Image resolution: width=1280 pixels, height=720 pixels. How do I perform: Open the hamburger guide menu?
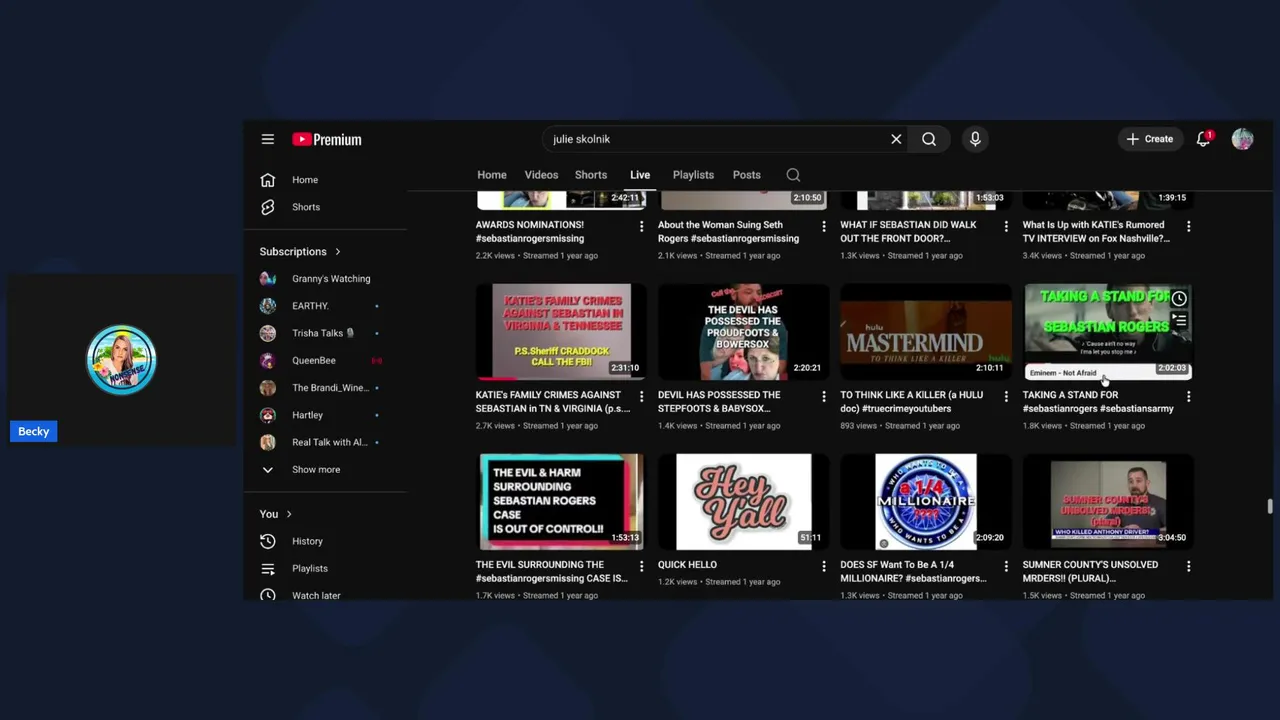(268, 139)
